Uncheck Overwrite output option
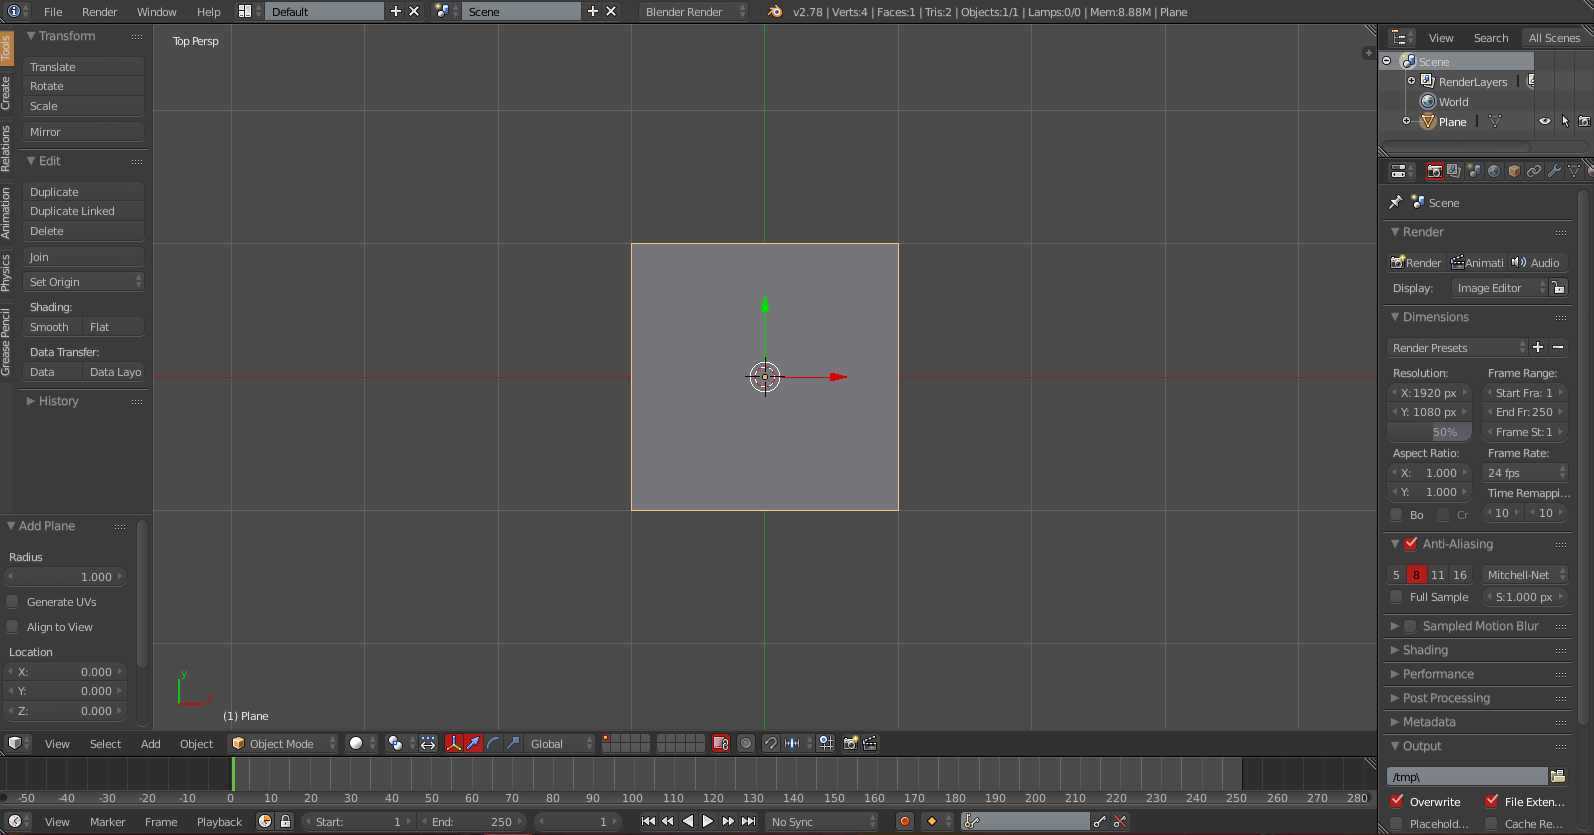 1397,801
